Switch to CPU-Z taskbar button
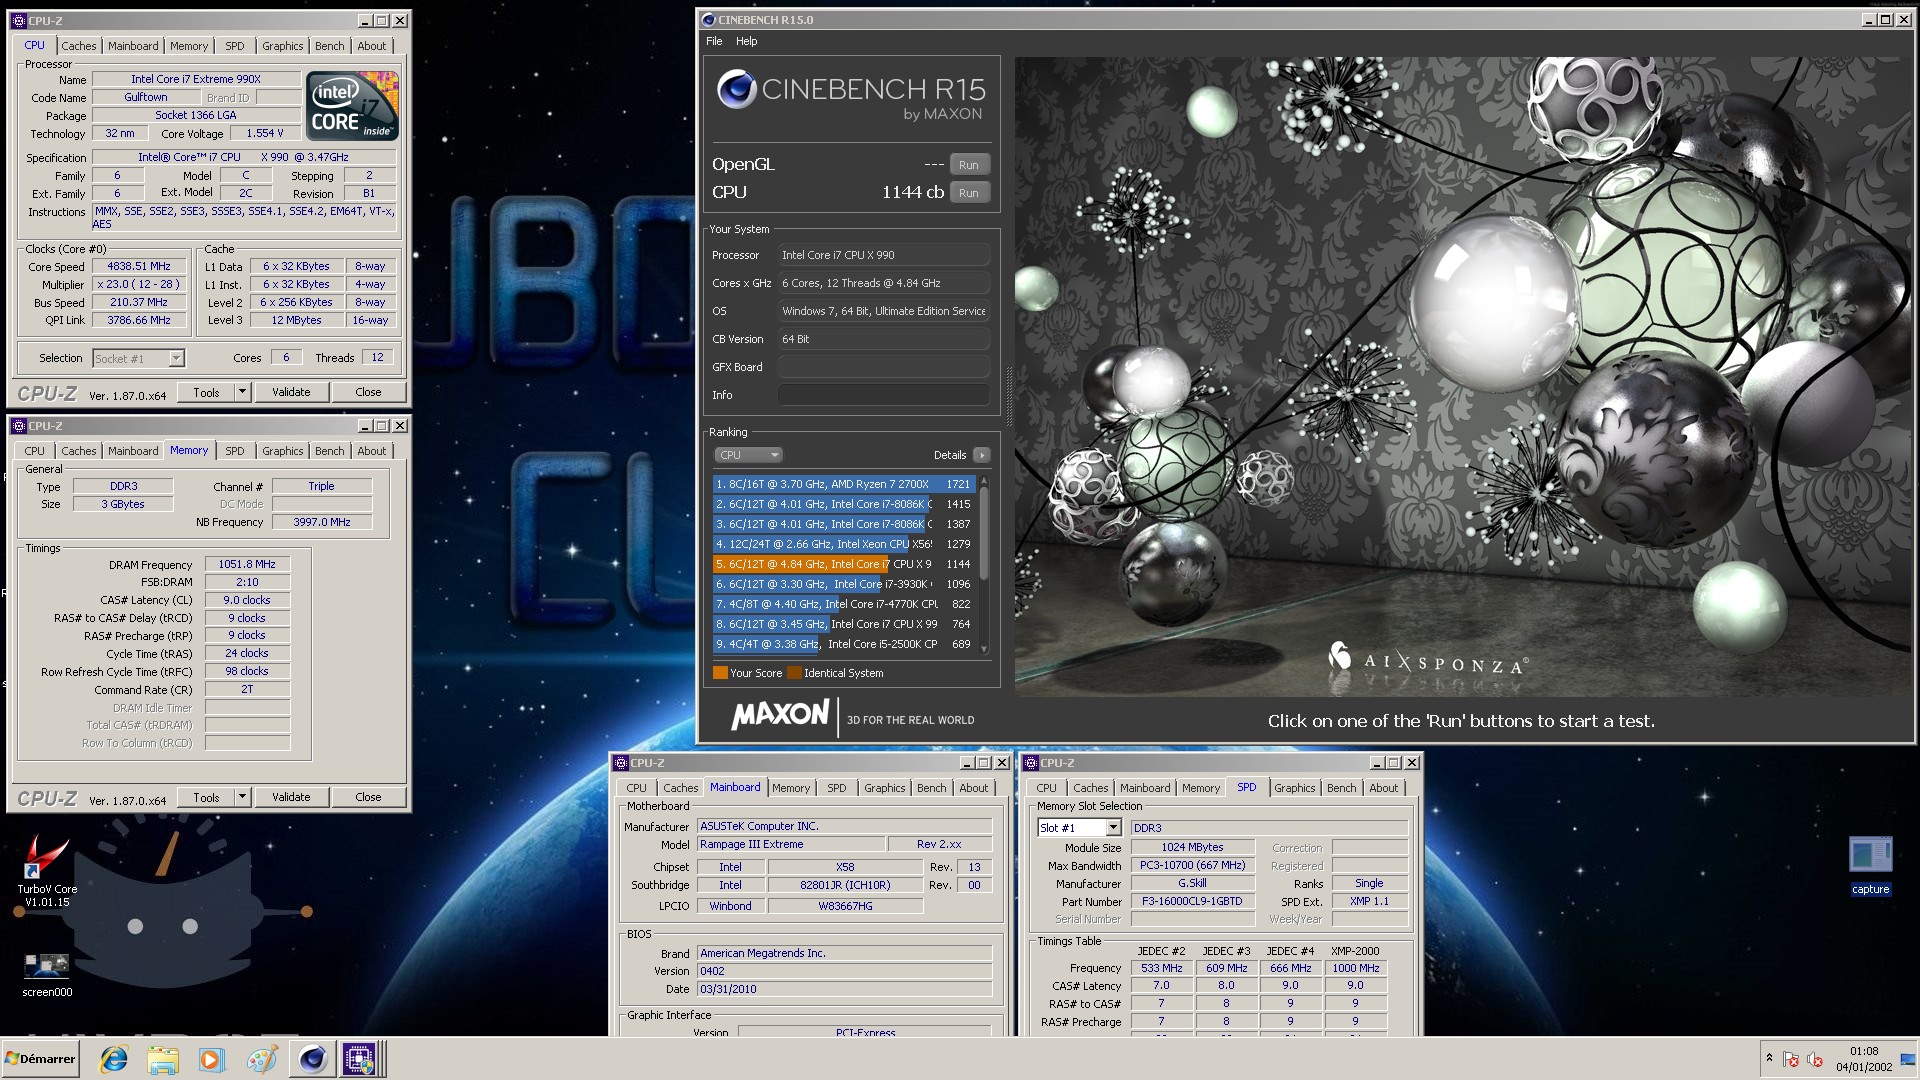Image resolution: width=1920 pixels, height=1080 pixels. click(x=359, y=1059)
